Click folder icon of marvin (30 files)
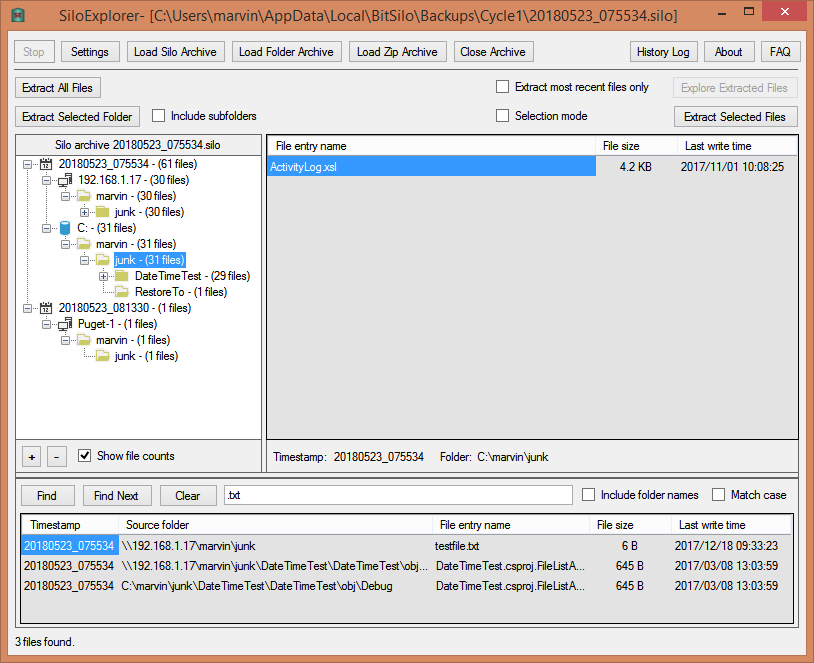This screenshot has width=814, height=663. tap(84, 196)
